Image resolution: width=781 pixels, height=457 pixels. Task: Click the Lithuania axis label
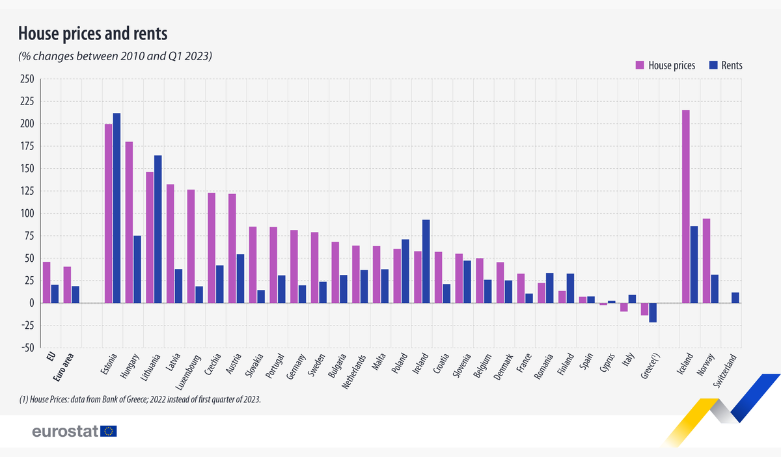click(150, 367)
